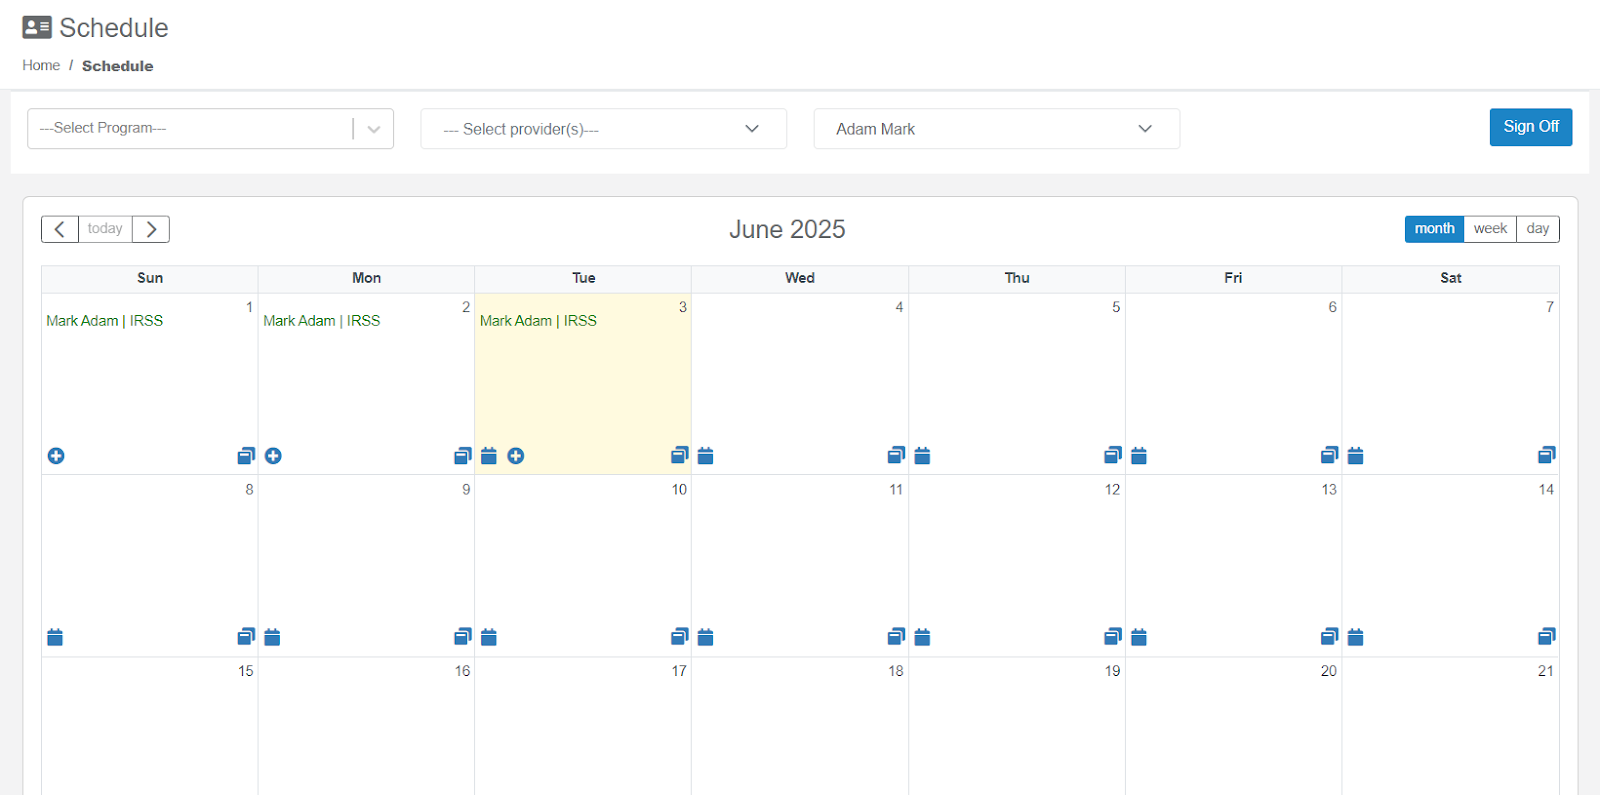
Task: Click the copy icon in the June 7 cell
Action: [1547, 455]
